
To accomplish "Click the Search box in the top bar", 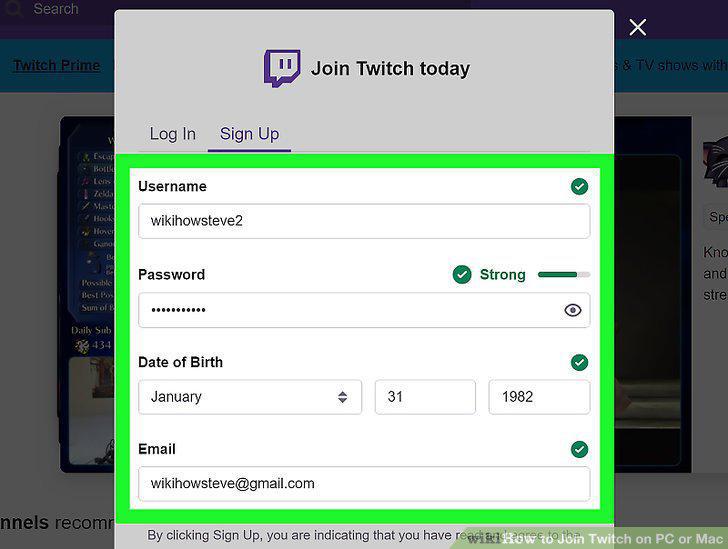I will coord(56,9).
